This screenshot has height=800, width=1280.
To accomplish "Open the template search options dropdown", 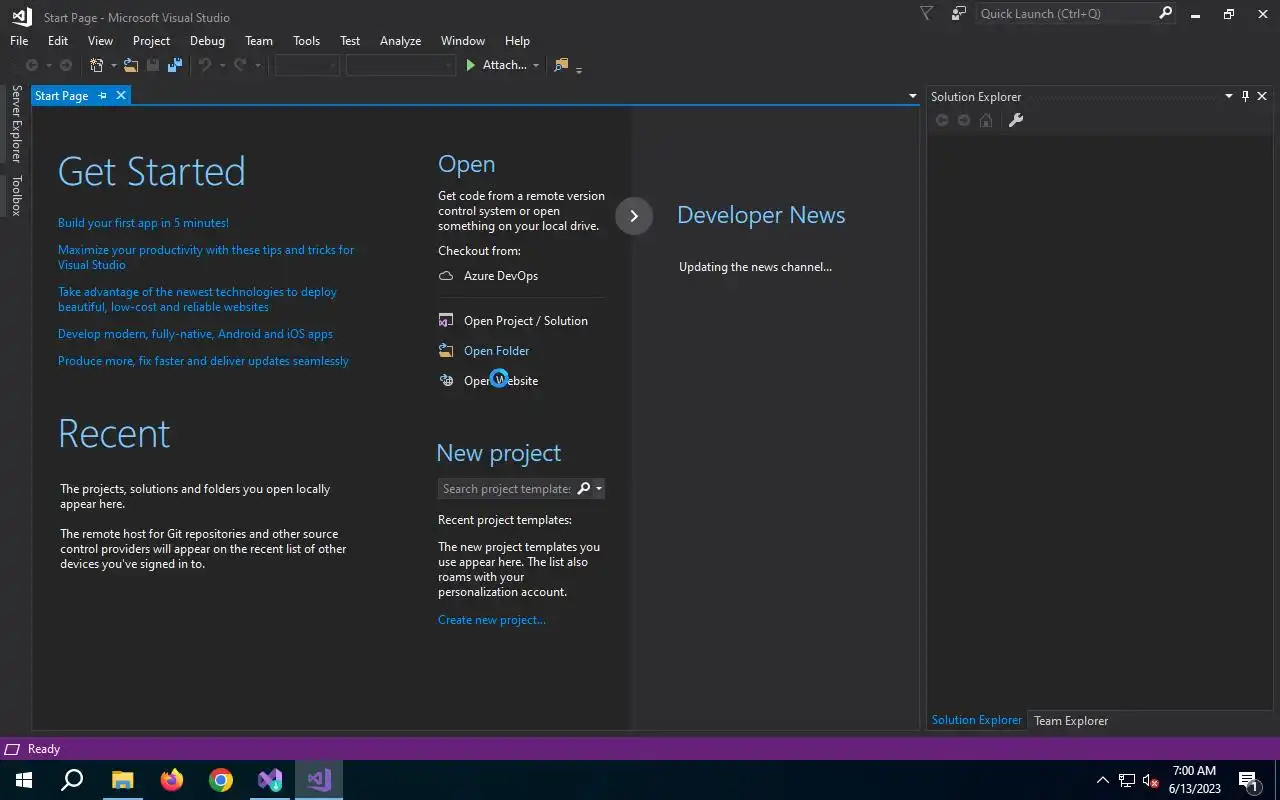I will coord(599,489).
